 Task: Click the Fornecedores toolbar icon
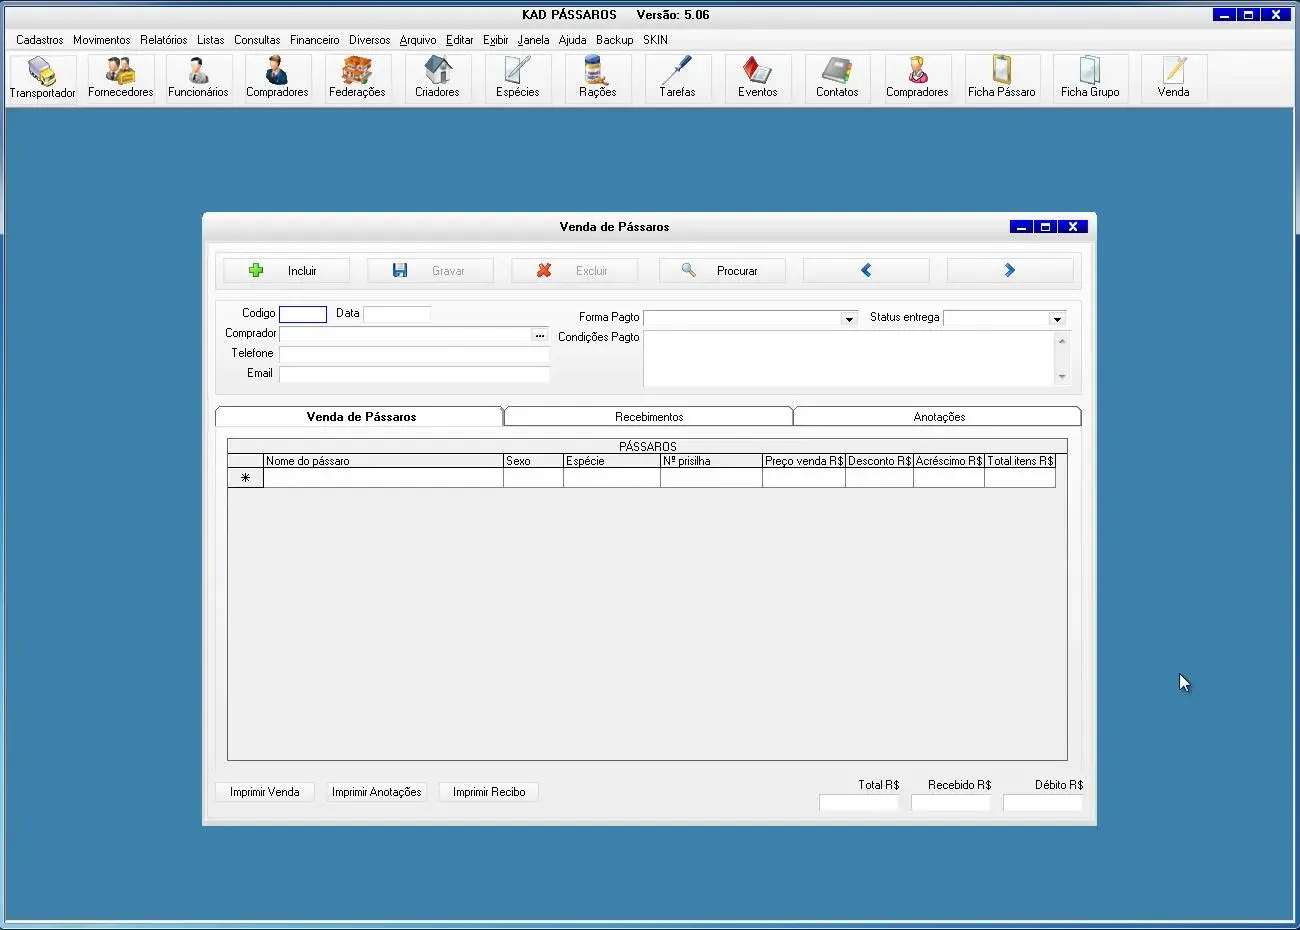[x=120, y=78]
